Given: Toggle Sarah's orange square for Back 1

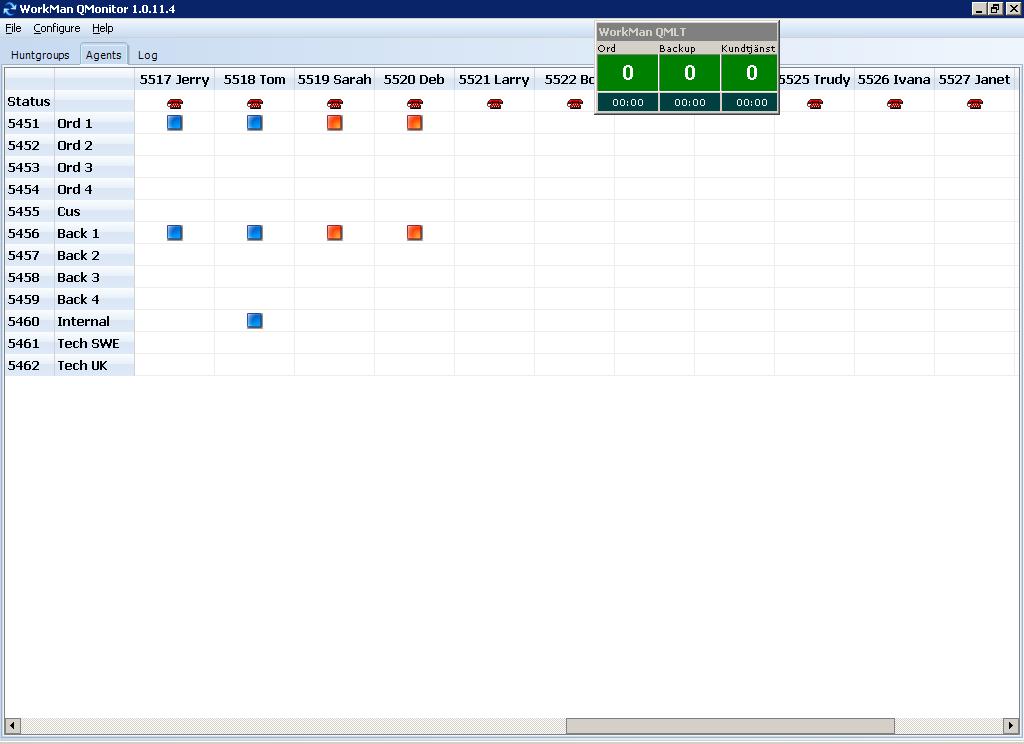Looking at the screenshot, I should 335,233.
